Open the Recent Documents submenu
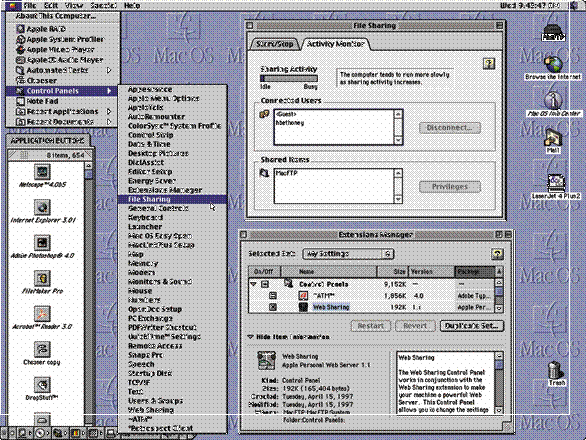This screenshot has width=586, height=440. (x=62, y=122)
